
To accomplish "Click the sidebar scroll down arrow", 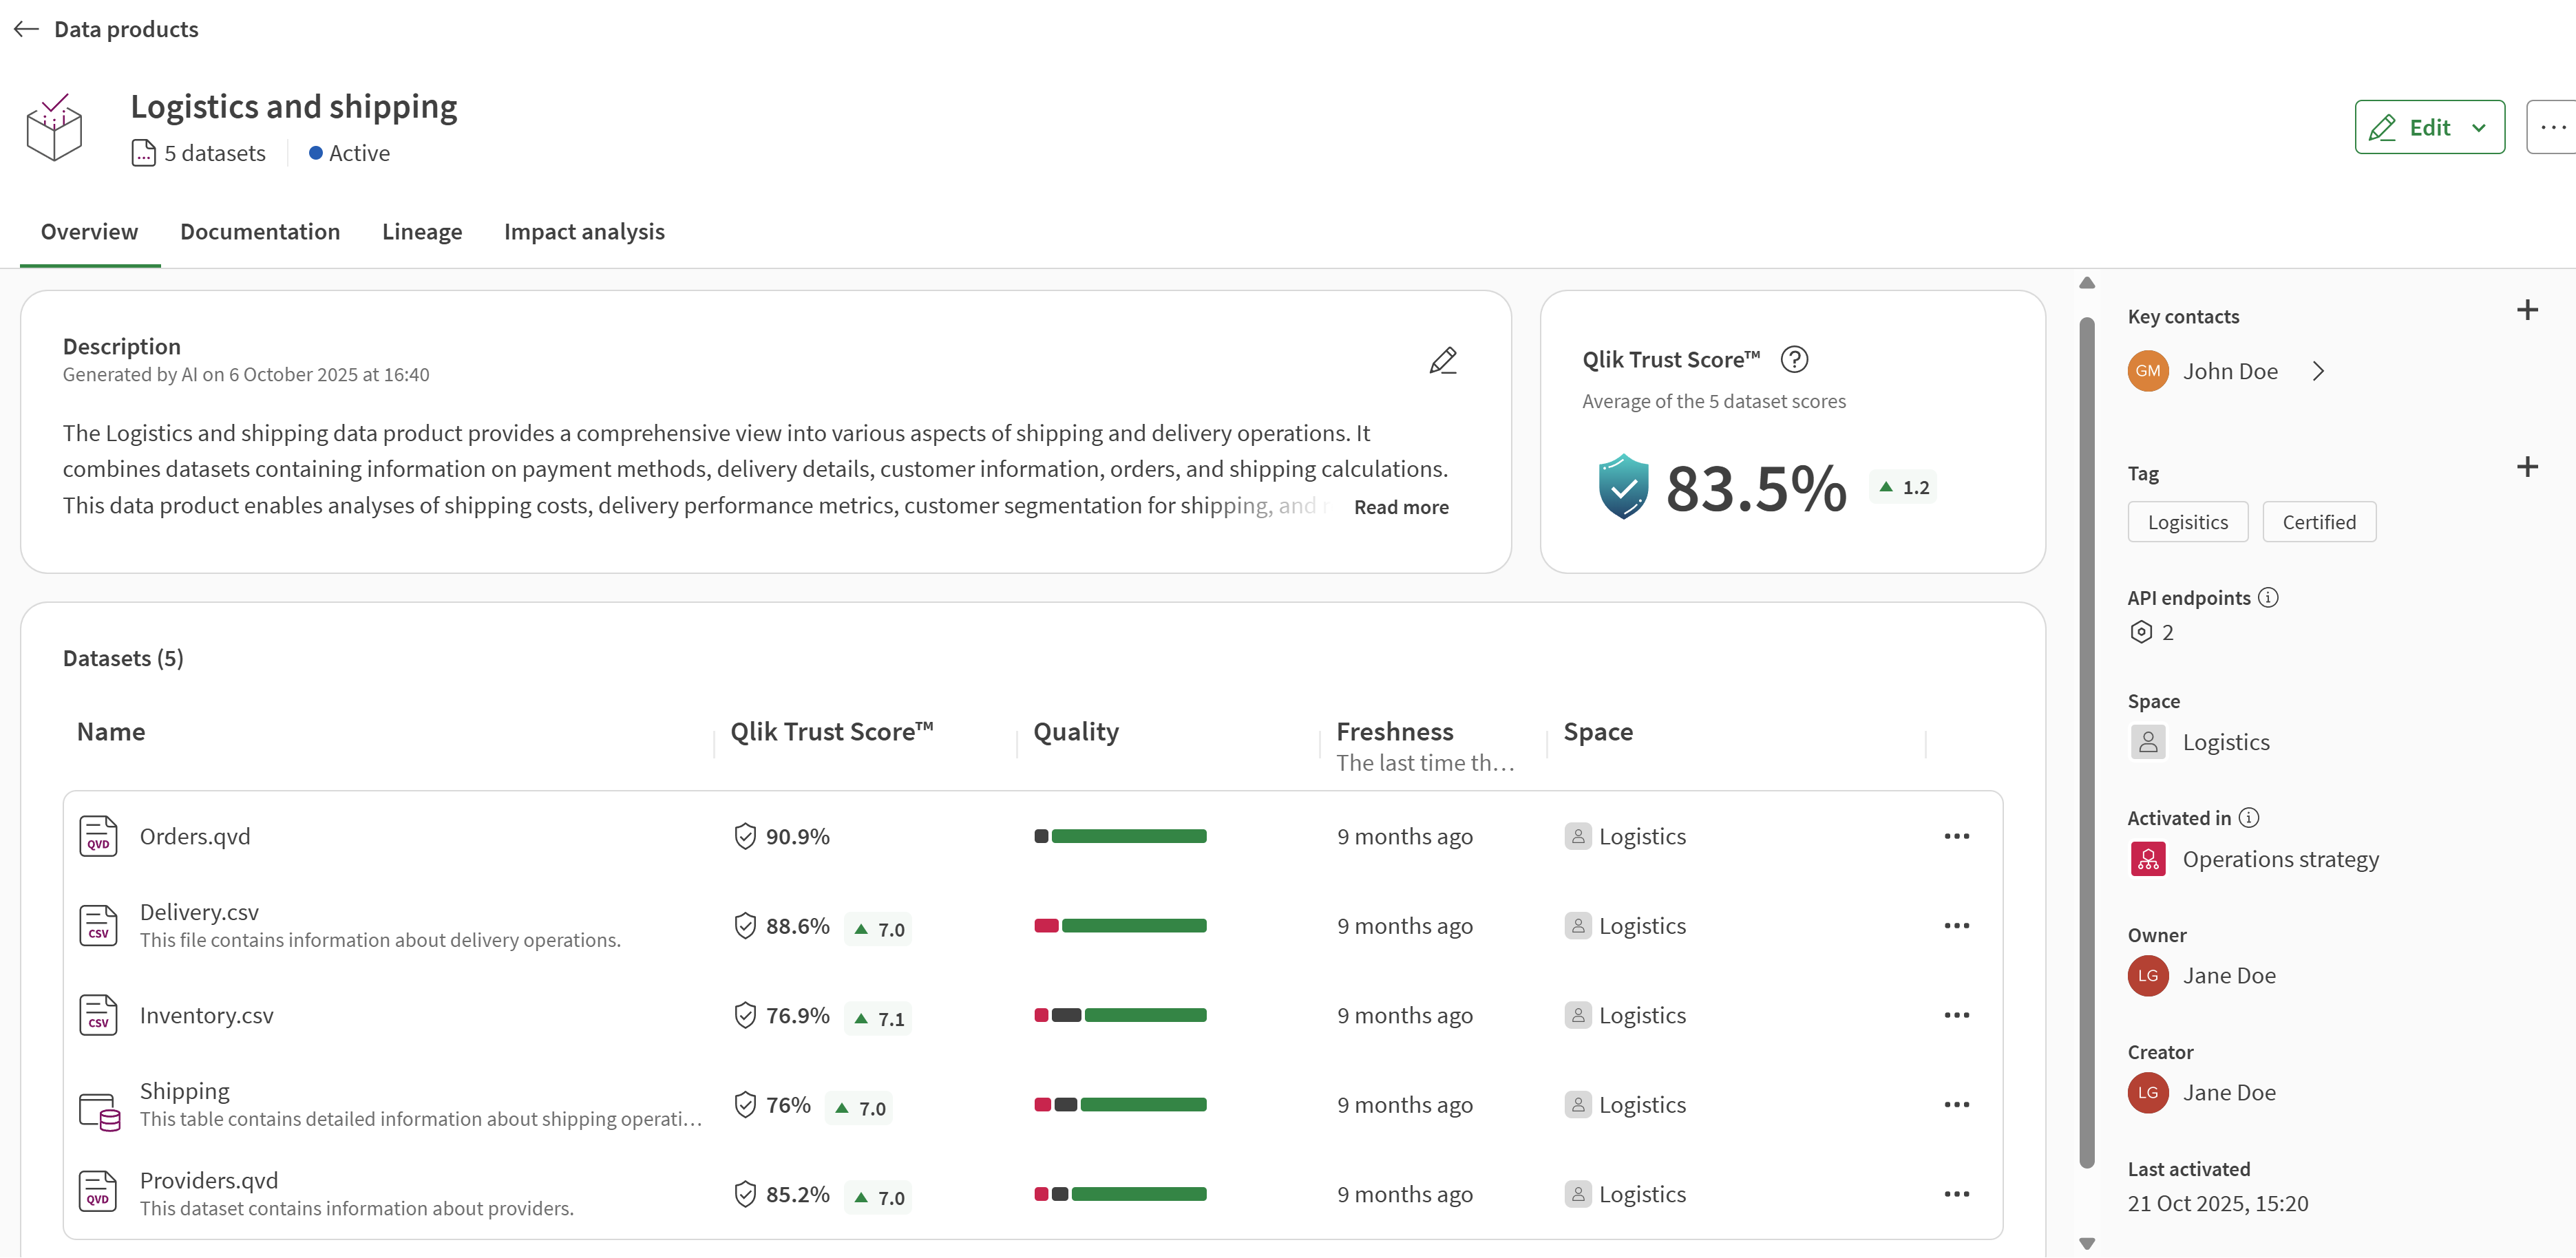I will click(x=2086, y=1243).
